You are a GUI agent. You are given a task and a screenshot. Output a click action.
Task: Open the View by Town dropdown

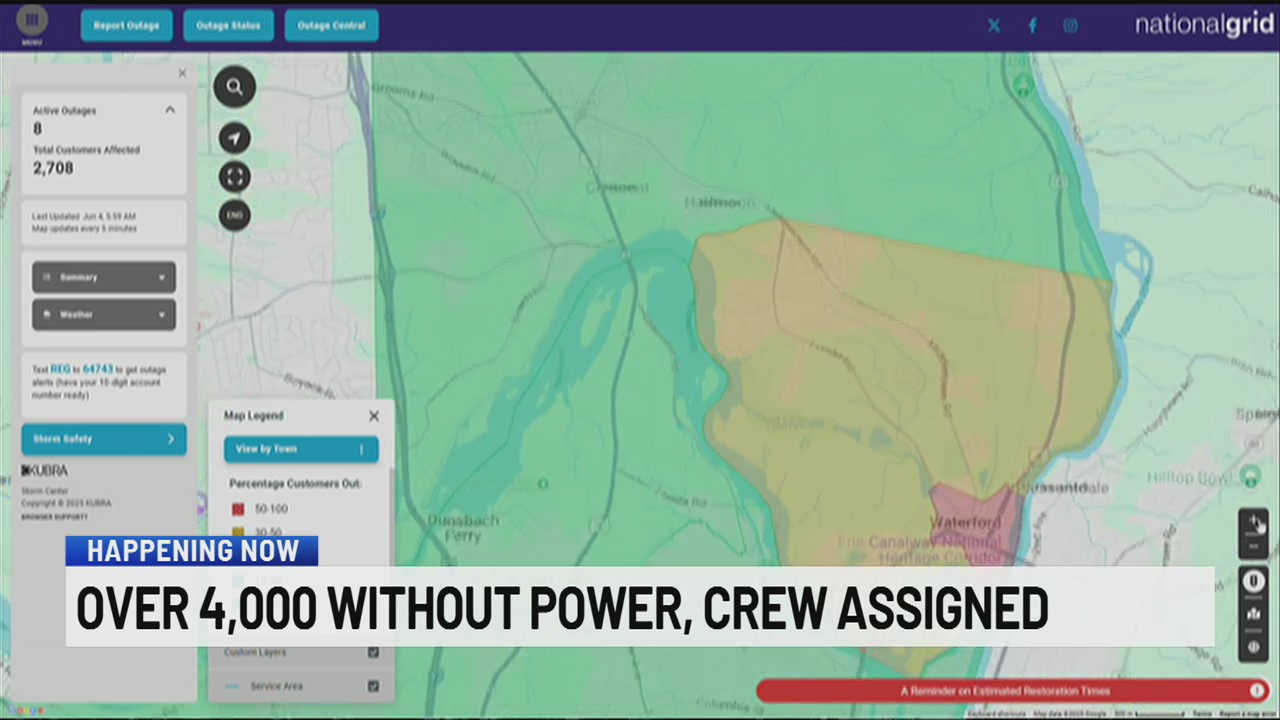pyautogui.click(x=300, y=448)
